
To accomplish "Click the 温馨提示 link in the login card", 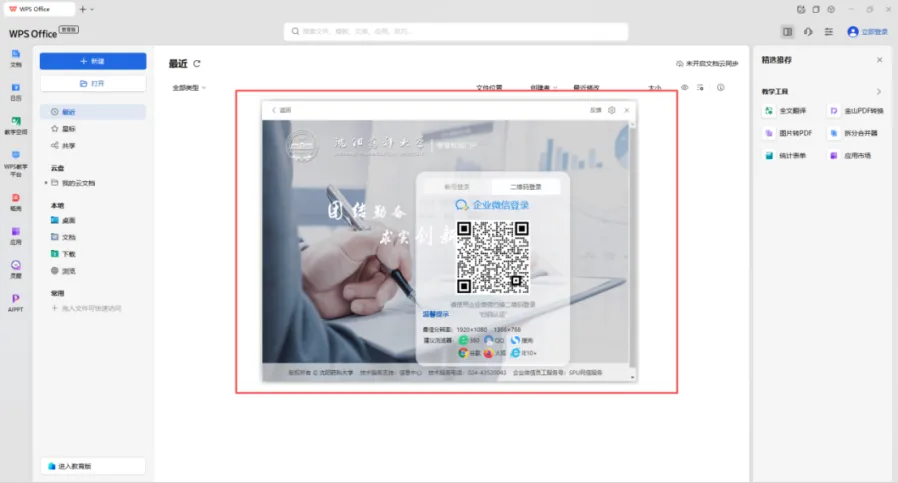I will [436, 314].
